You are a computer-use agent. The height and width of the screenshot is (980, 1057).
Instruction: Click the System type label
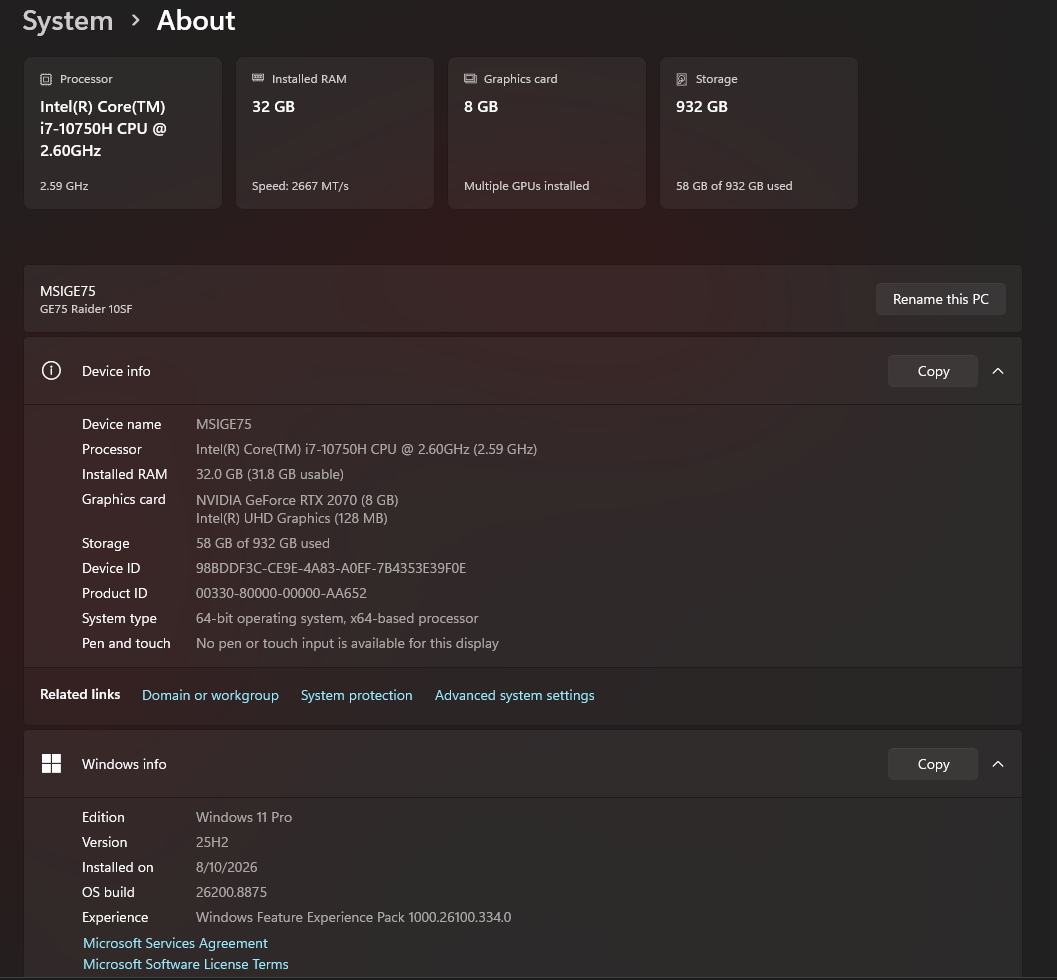[x=119, y=618]
